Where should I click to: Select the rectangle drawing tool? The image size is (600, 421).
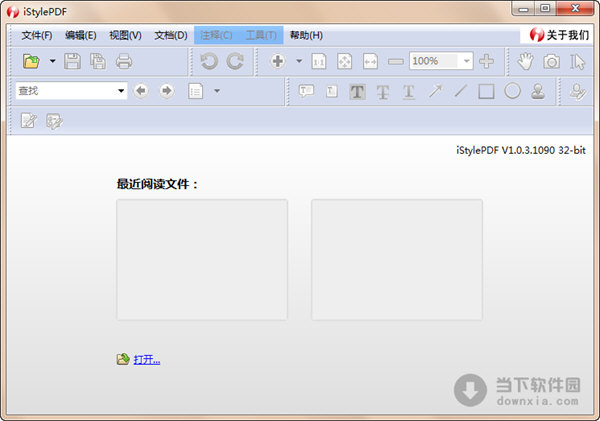tap(486, 91)
